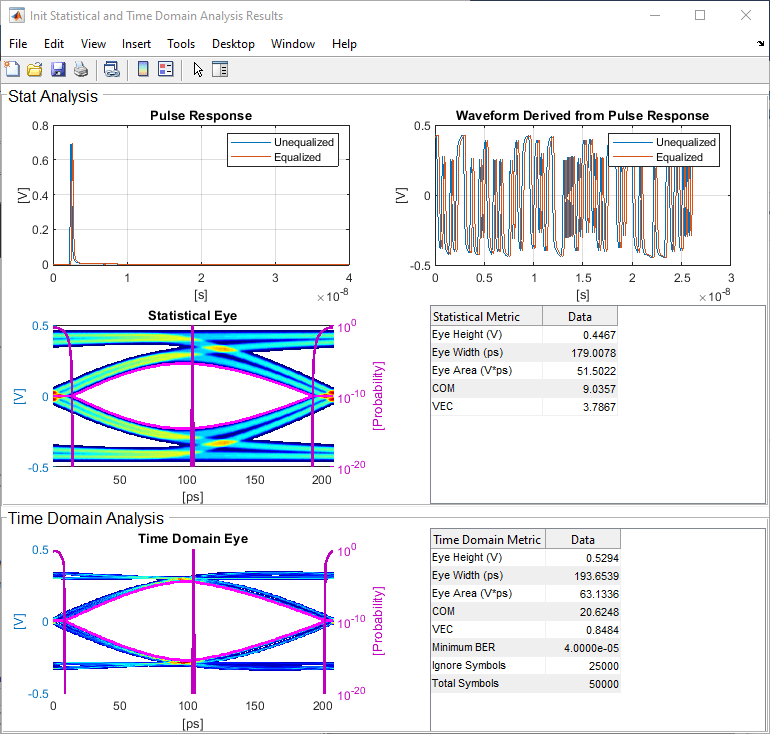Print the figure using the printer icon
The image size is (770, 734).
(x=81, y=69)
